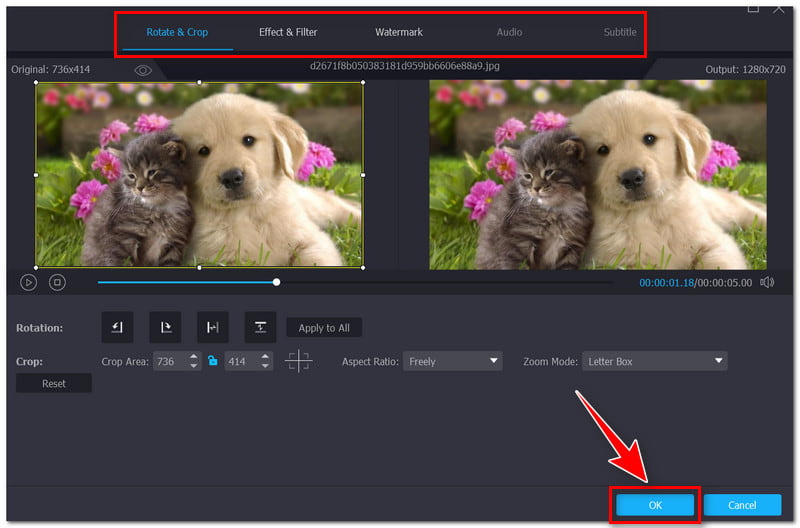This screenshot has height=528, width=800.
Task: Expand the Zoom Mode dropdown
Action: click(x=654, y=361)
